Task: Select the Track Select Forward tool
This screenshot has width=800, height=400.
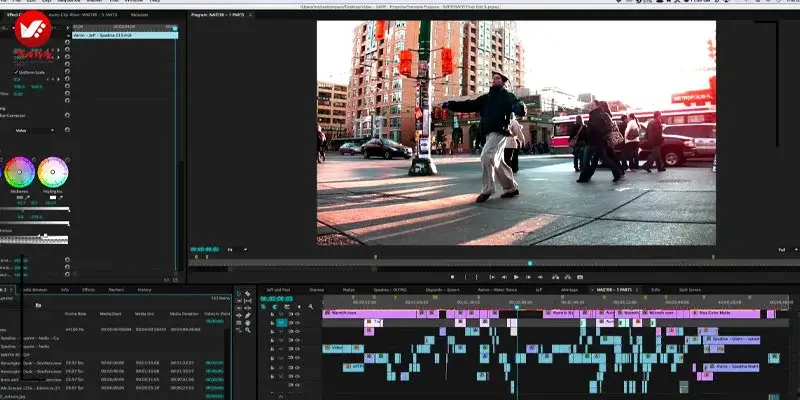Action: tap(239, 301)
